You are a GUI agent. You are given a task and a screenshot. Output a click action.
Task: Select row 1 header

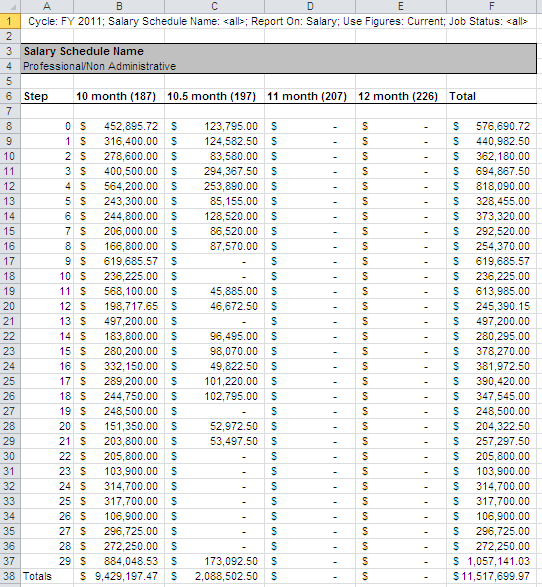click(x=10, y=21)
